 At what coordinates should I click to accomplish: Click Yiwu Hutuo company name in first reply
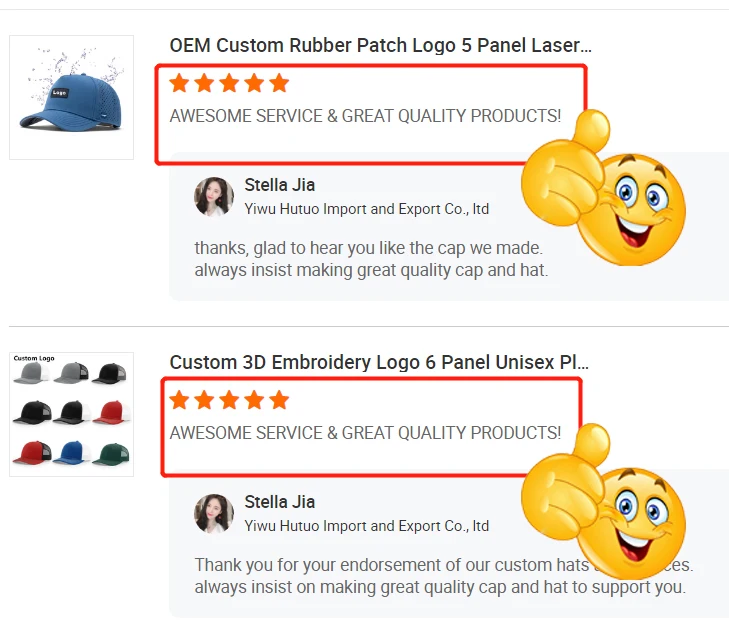click(x=367, y=209)
